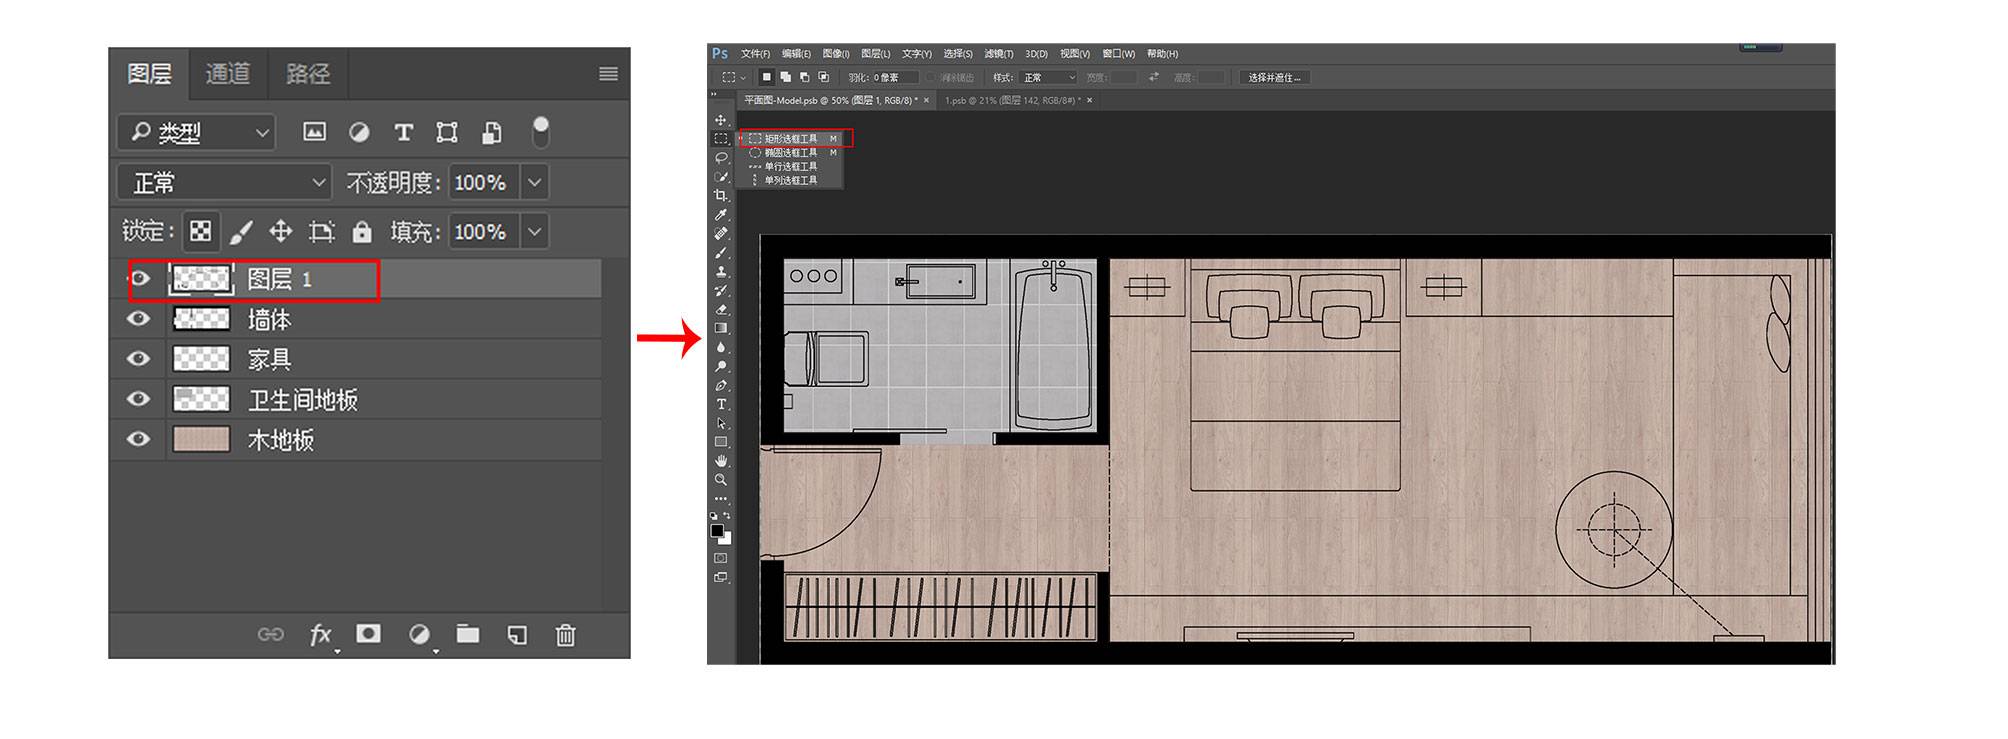Select the Hand tool
The height and width of the screenshot is (739, 2008).
[x=720, y=461]
